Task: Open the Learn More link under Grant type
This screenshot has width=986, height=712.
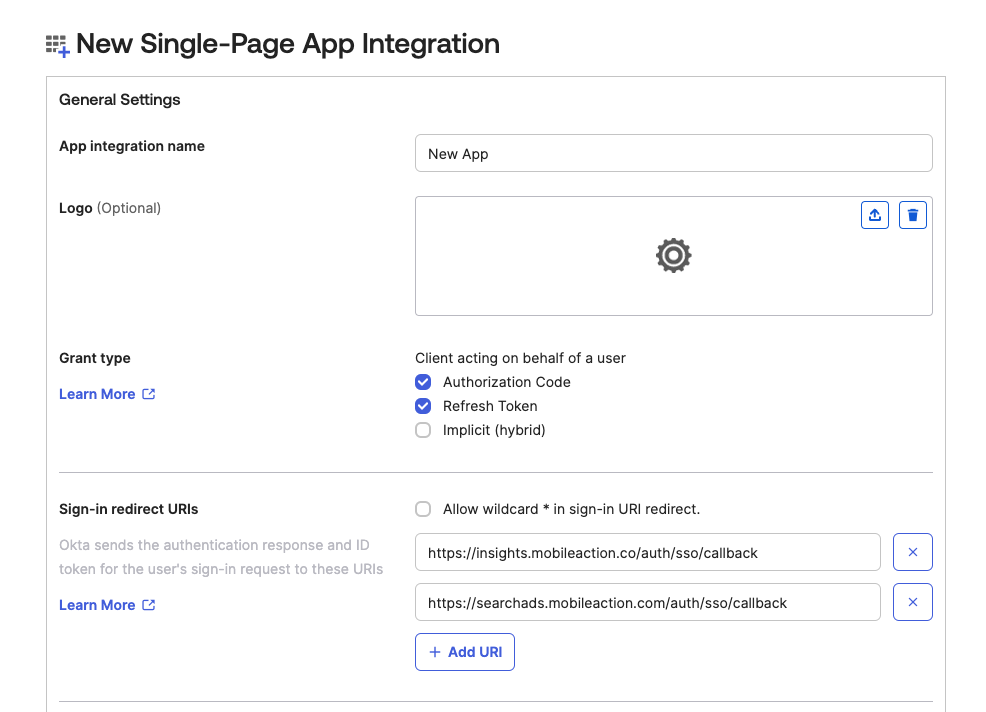Action: click(95, 393)
